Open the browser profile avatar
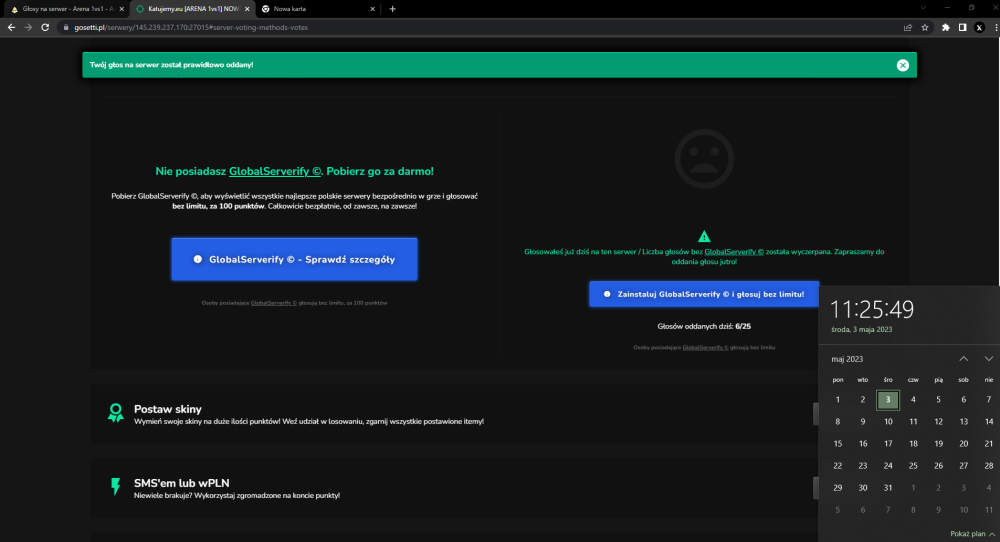The height and width of the screenshot is (542, 1000). [980, 27]
